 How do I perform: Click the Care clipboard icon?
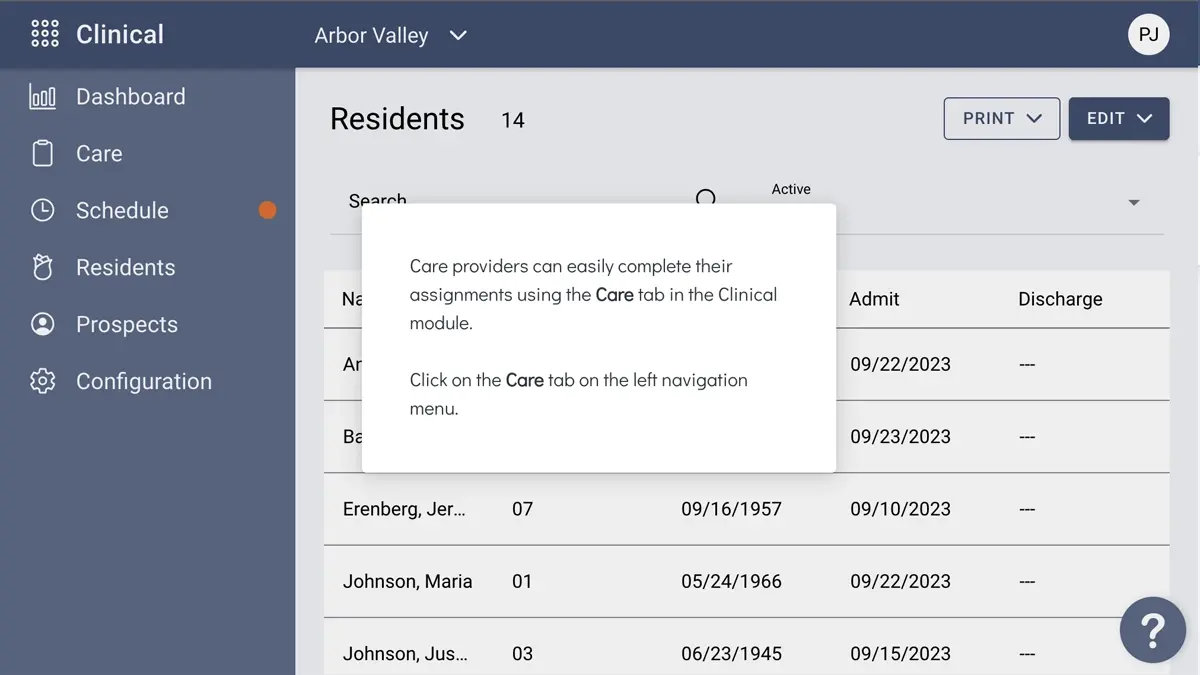tap(43, 154)
